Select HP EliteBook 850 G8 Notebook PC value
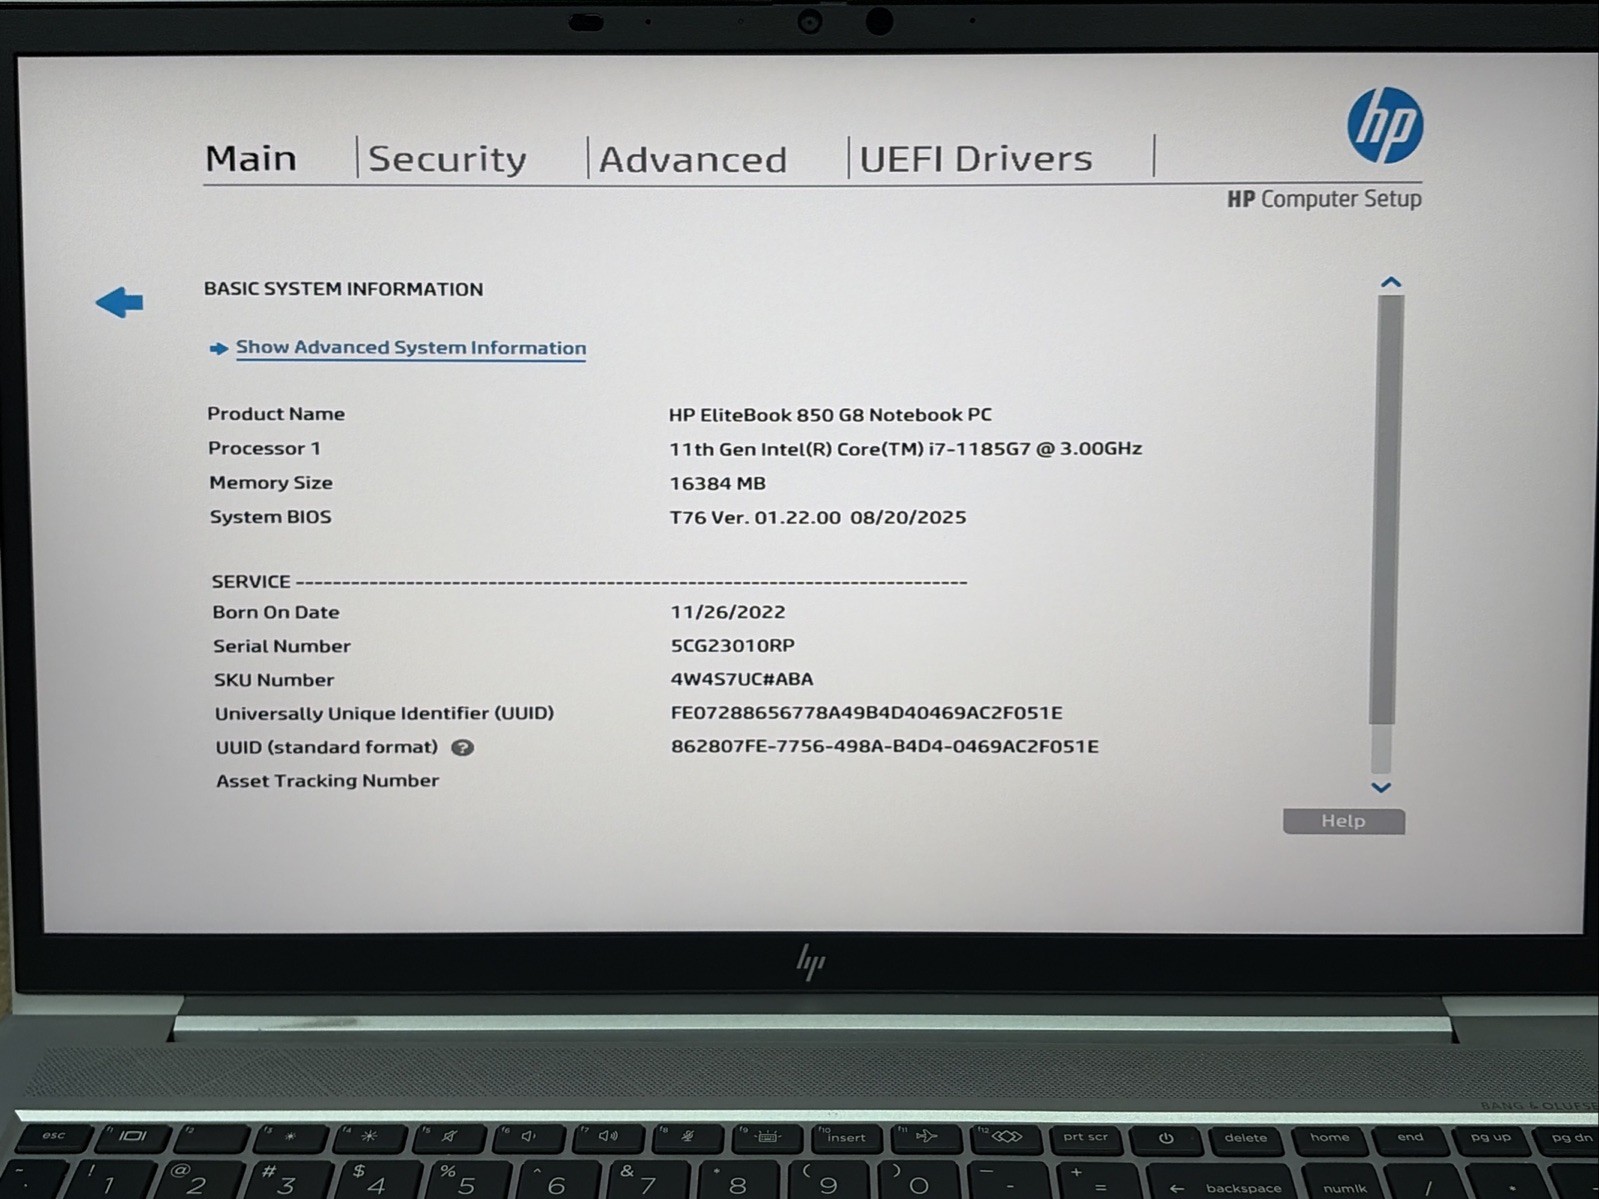Screen dimensions: 1599x1199 click(830, 415)
